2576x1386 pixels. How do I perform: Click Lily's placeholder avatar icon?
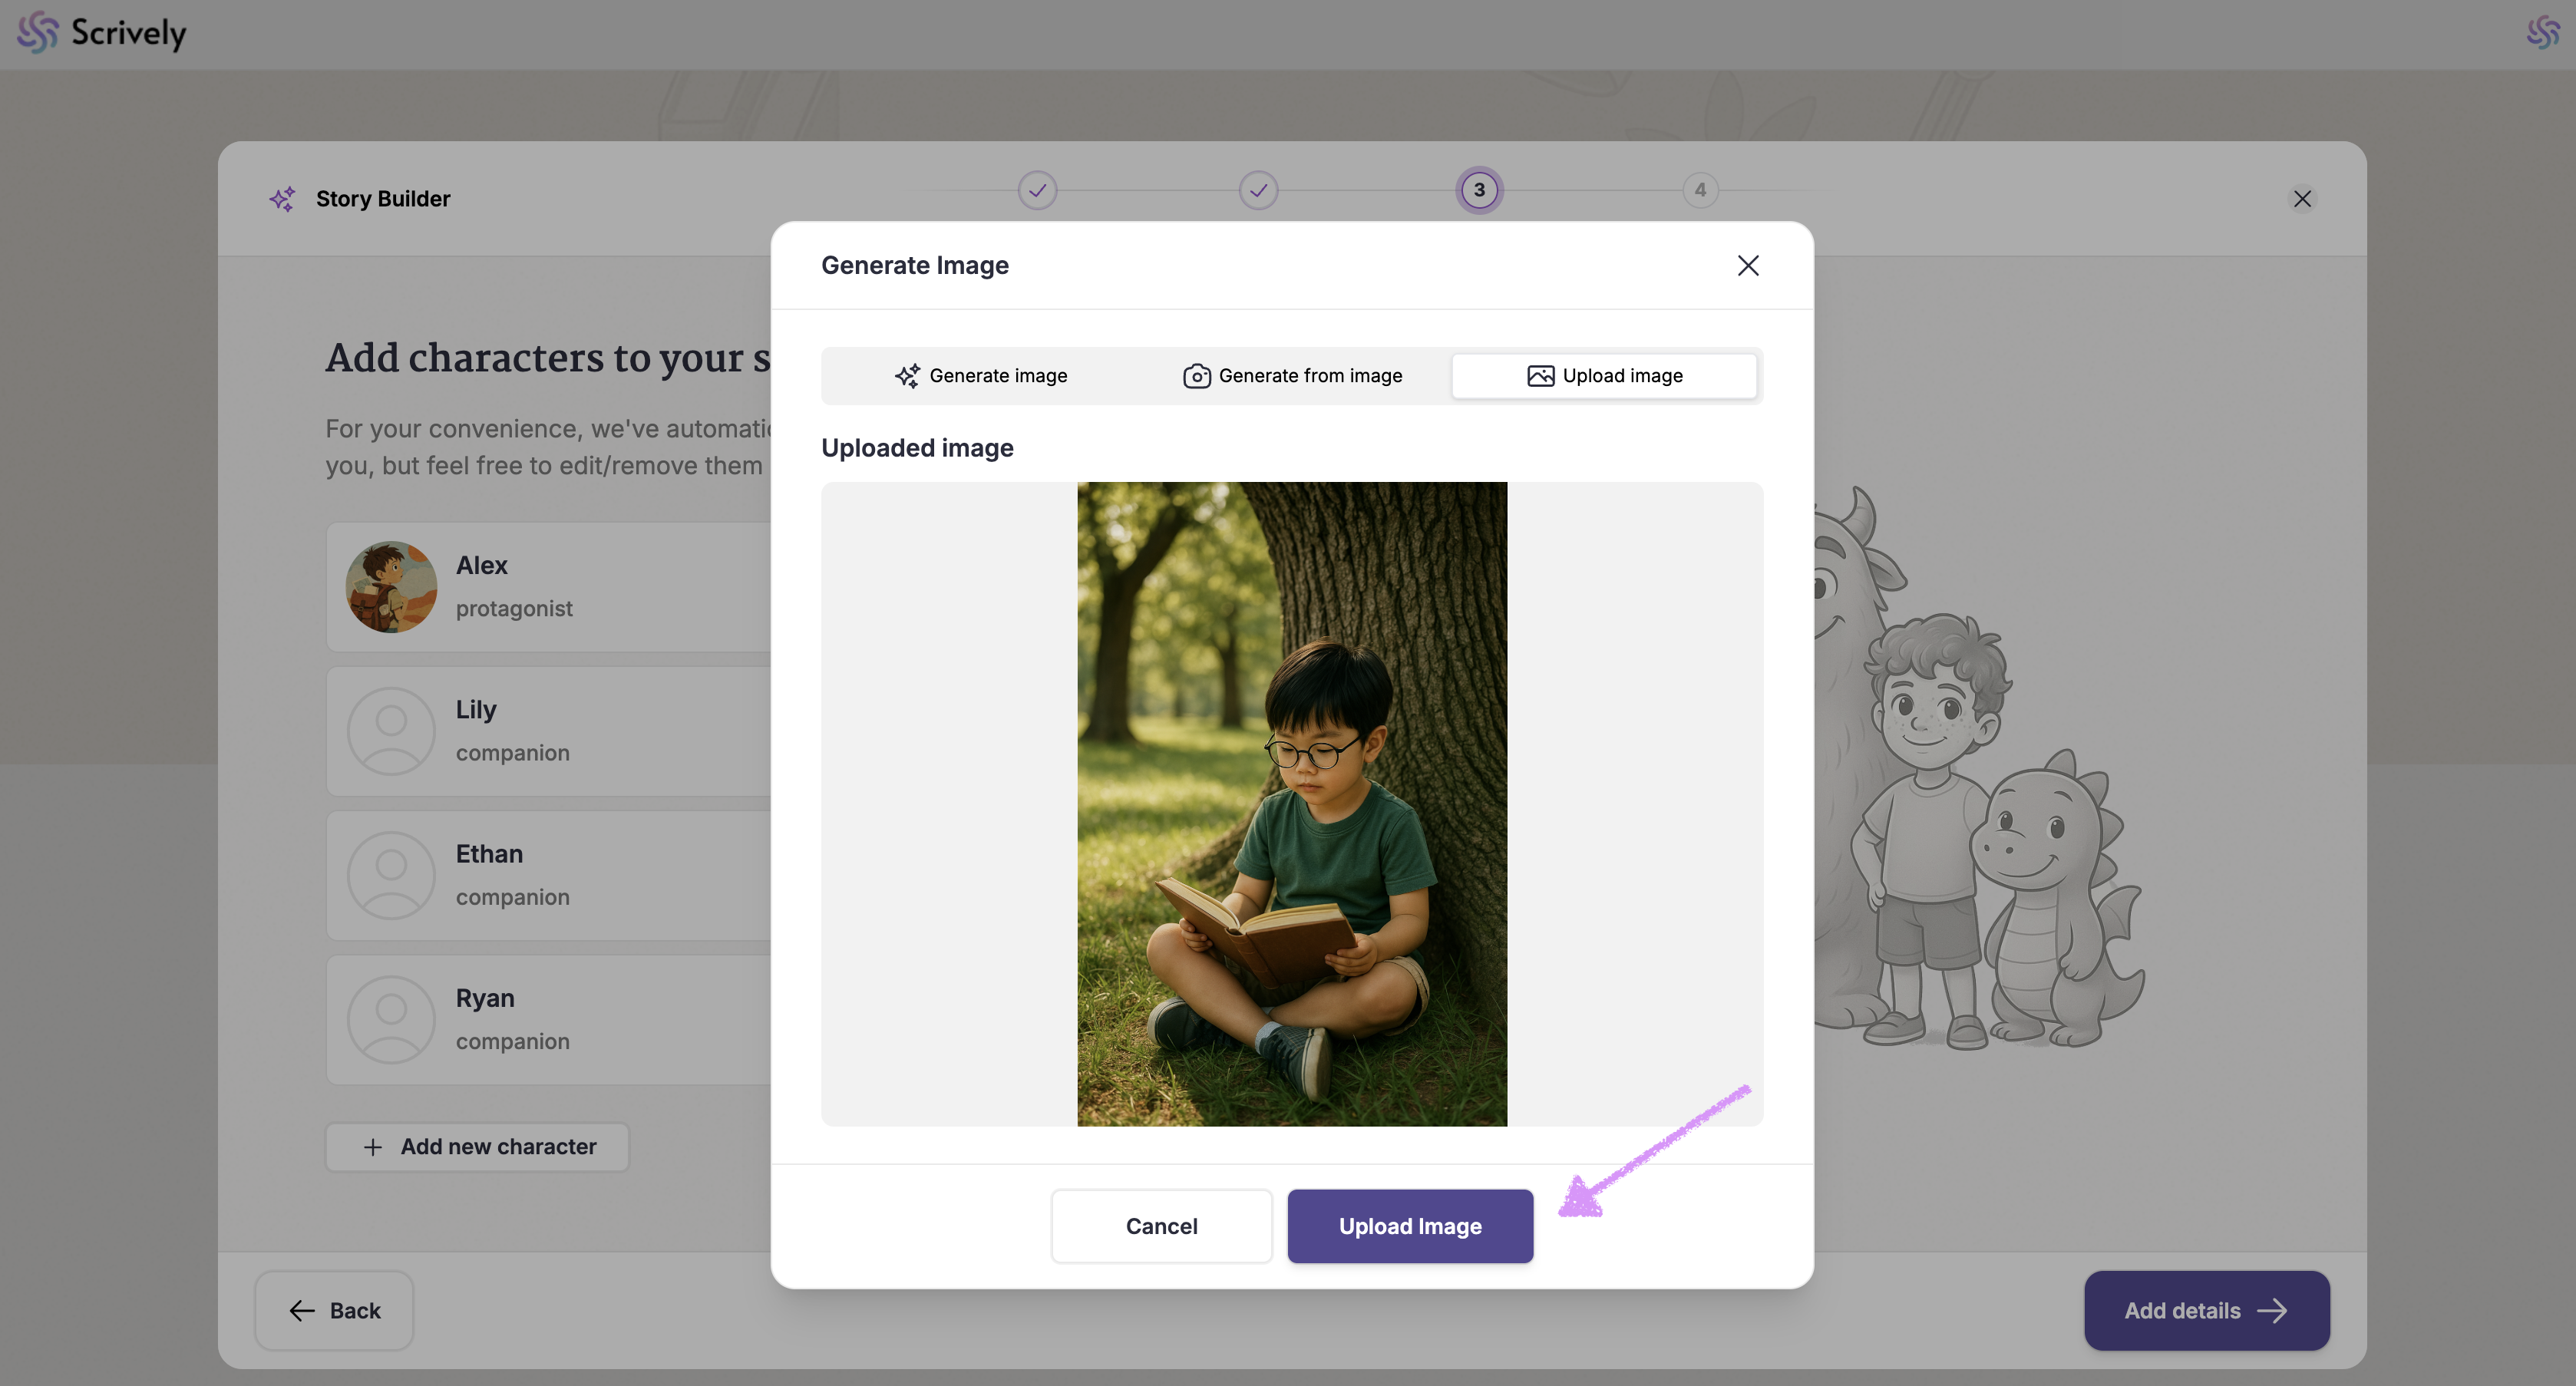point(391,731)
